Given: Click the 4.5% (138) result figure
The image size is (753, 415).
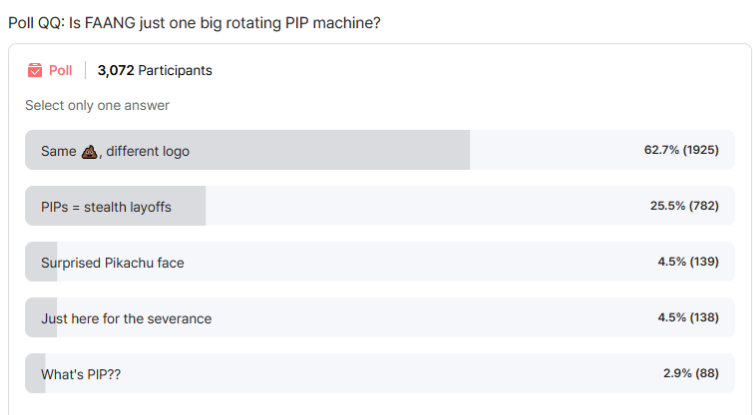Looking at the screenshot, I should [x=688, y=317].
